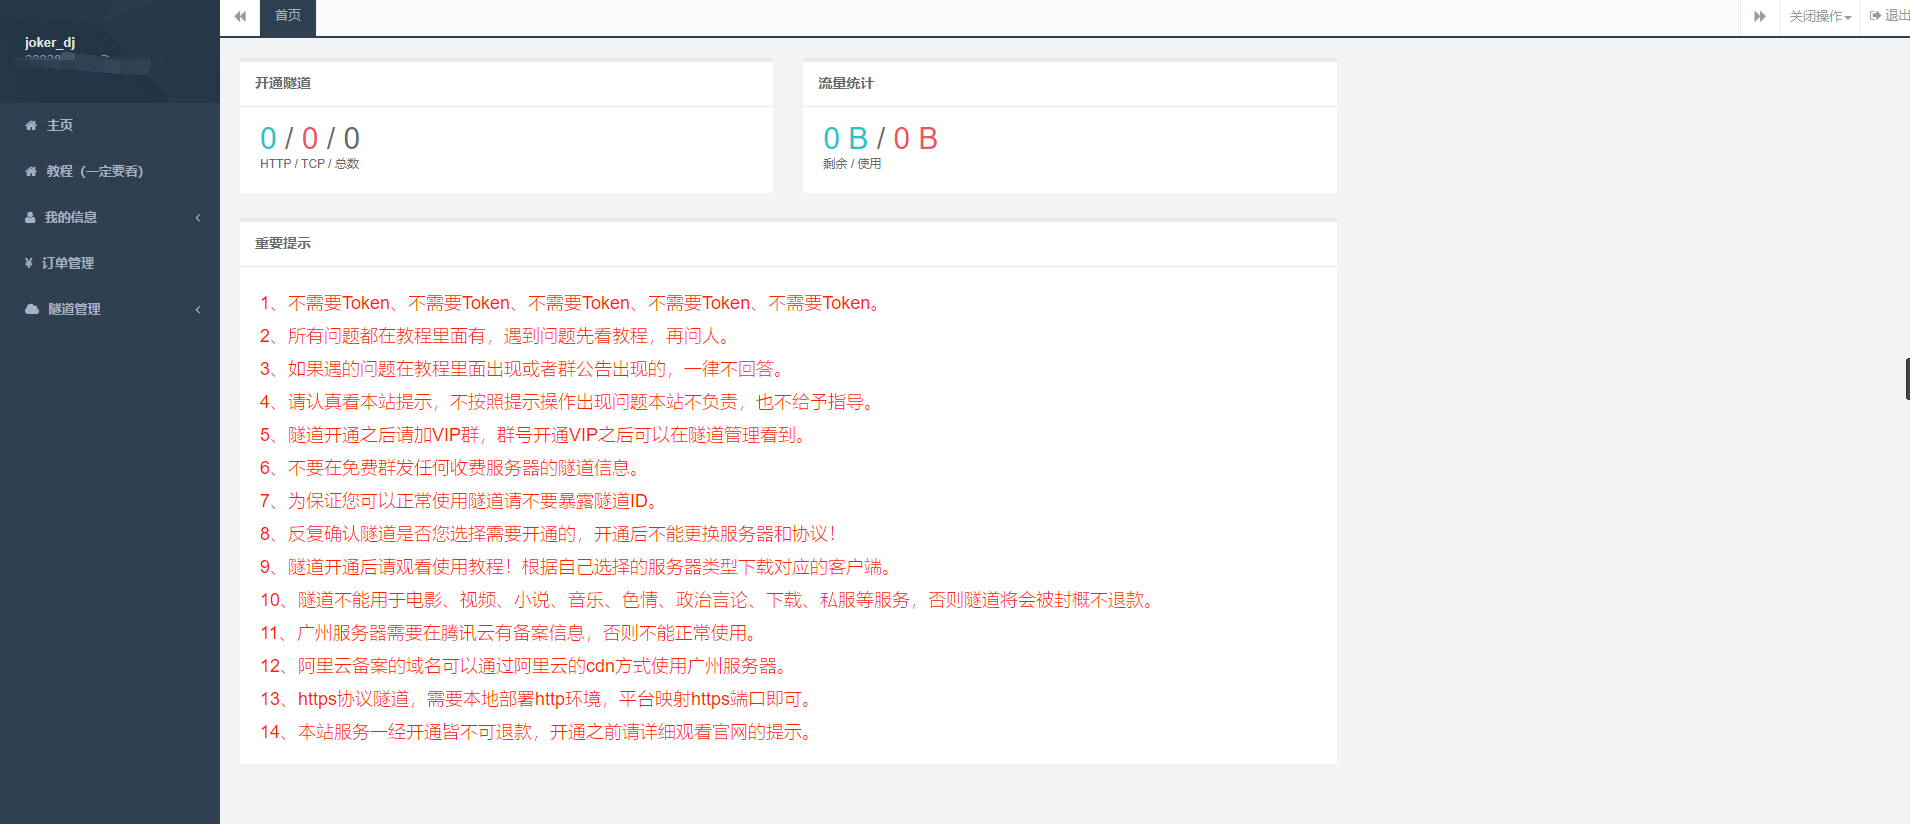Screen dimensions: 1910x824
Task: Click tip 4 about 请认真看本站提示
Action: (x=570, y=402)
